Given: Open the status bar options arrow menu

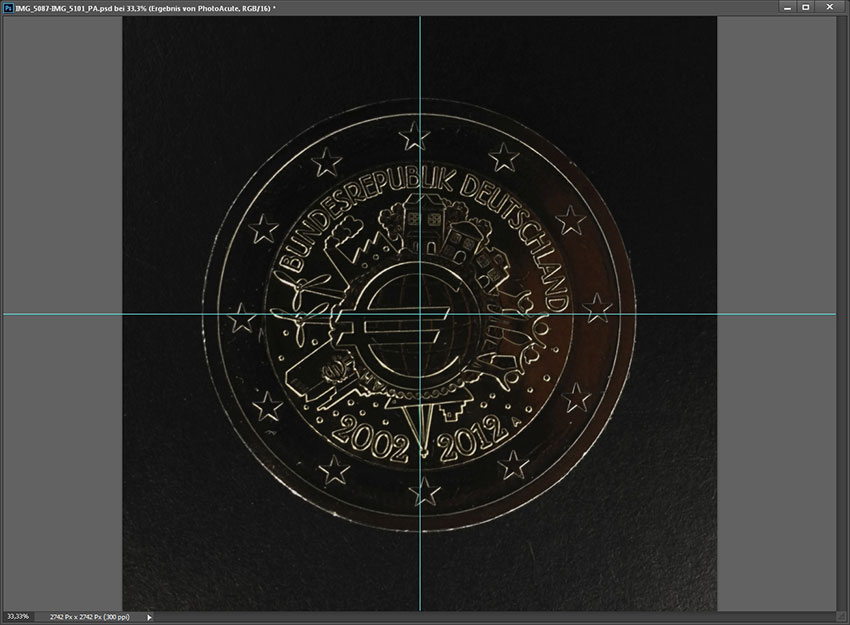Looking at the screenshot, I should click(150, 617).
